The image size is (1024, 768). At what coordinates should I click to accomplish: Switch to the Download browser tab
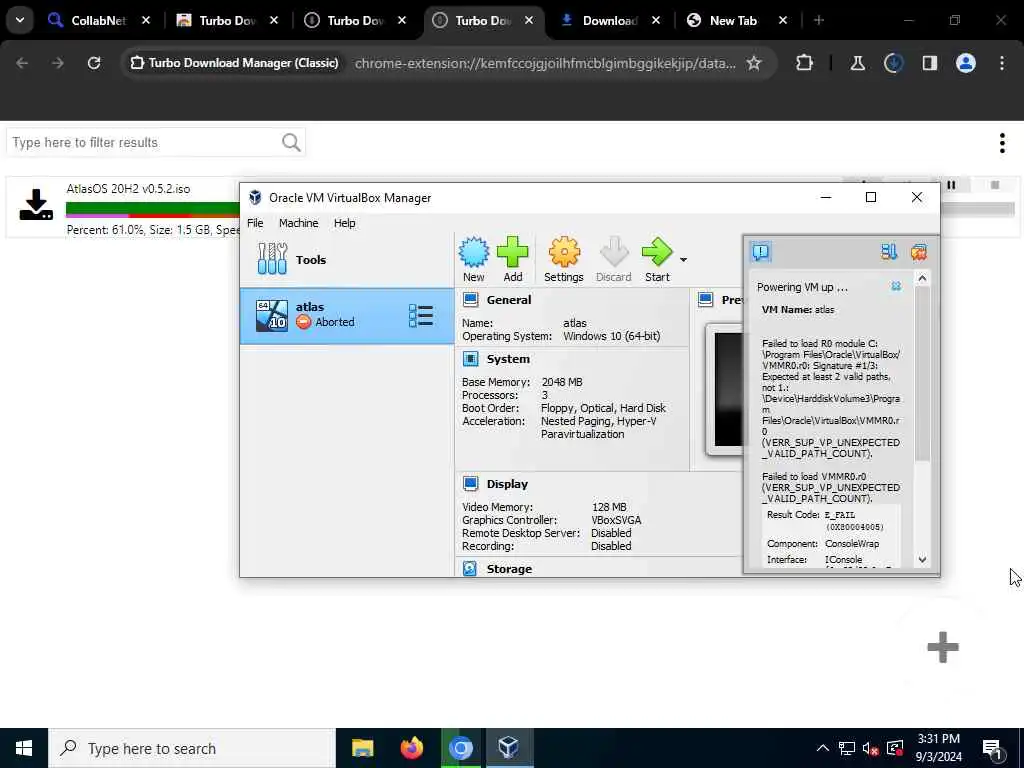tap(609, 21)
